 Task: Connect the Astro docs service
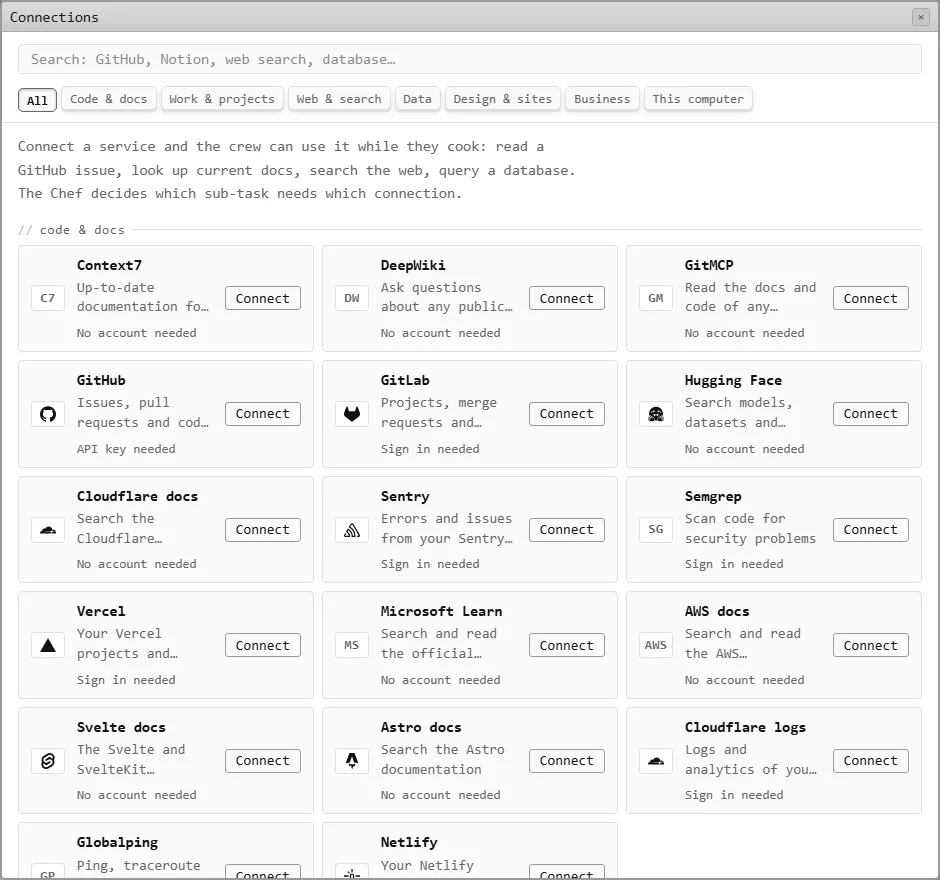tap(567, 761)
